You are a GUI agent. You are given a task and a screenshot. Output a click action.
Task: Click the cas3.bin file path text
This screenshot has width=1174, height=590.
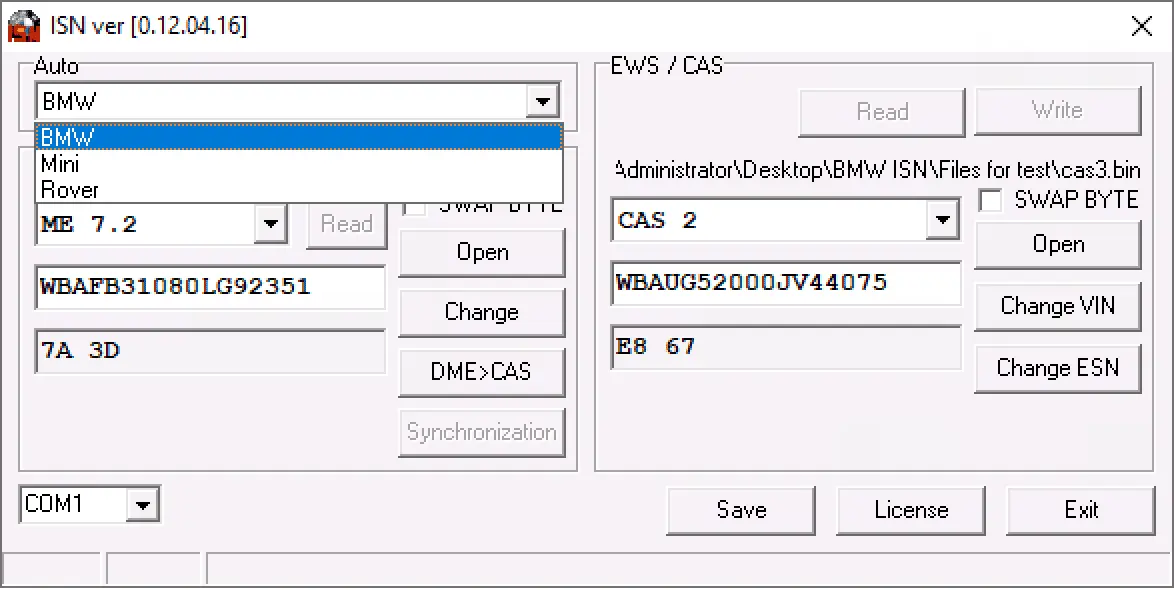(x=878, y=170)
